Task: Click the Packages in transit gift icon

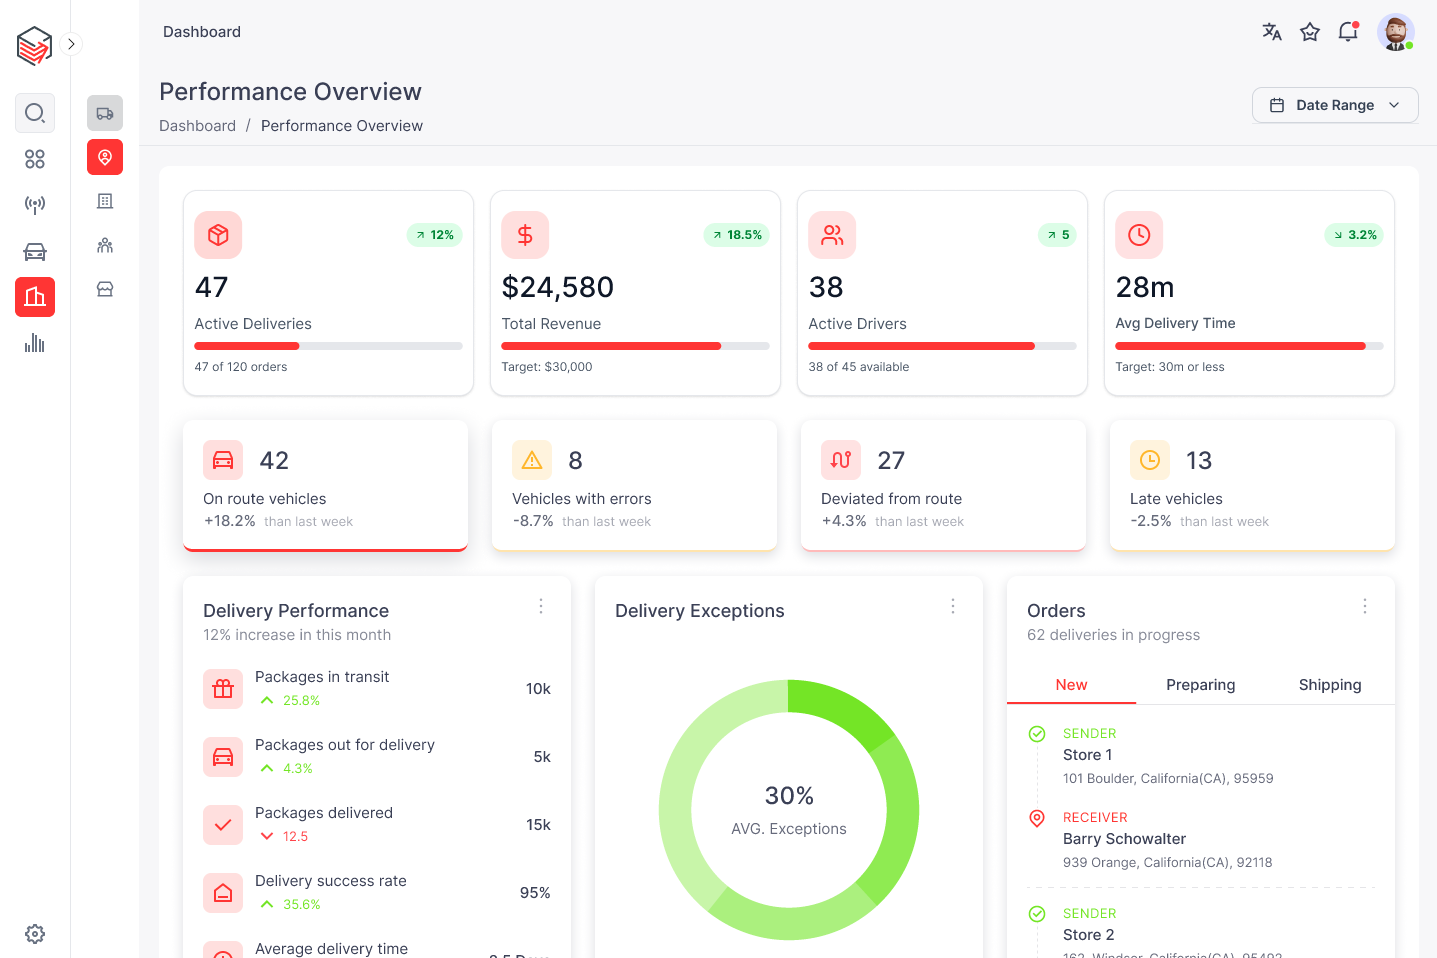Action: (223, 689)
